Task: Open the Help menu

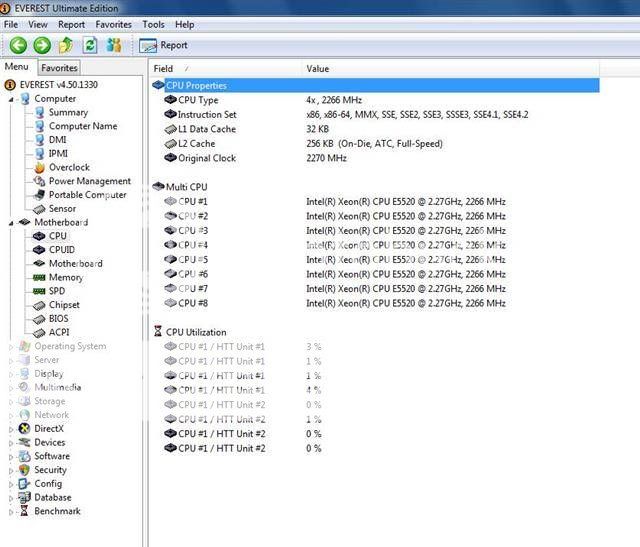Action: pyautogui.click(x=184, y=24)
